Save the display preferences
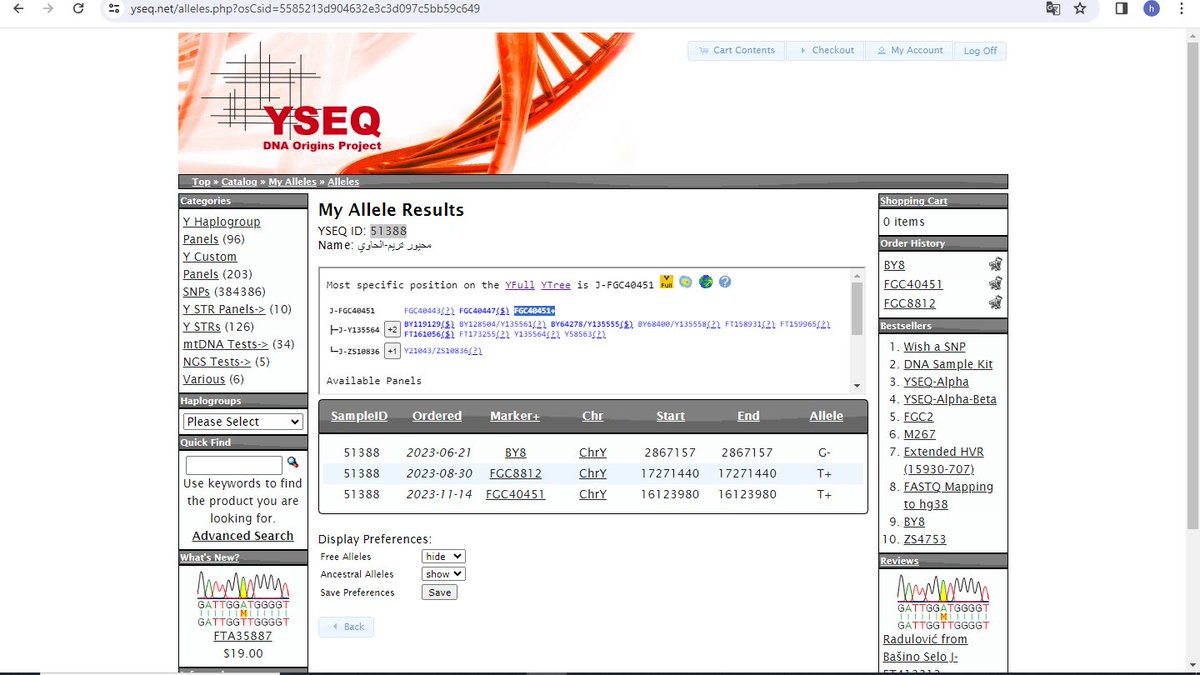The width and height of the screenshot is (1200, 675). pyautogui.click(x=440, y=592)
